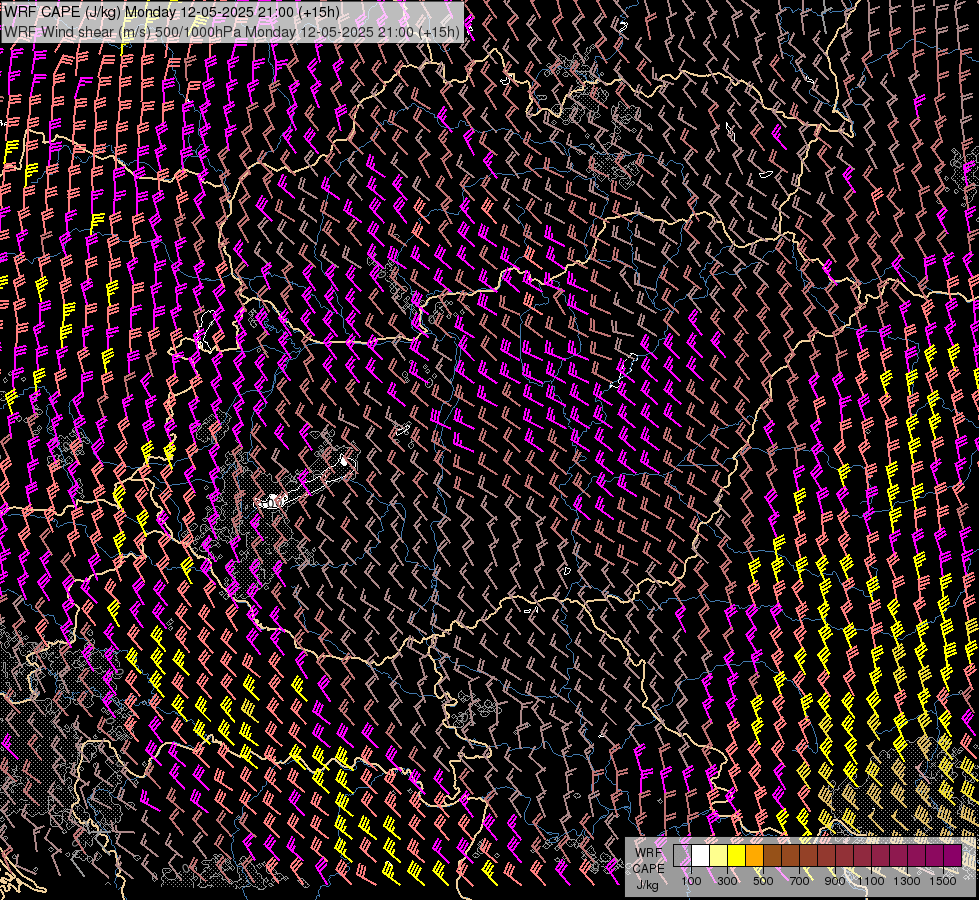Image resolution: width=979 pixels, height=900 pixels.
Task: Select the bright yellow CAPE legend swatch
Action: coord(737,855)
